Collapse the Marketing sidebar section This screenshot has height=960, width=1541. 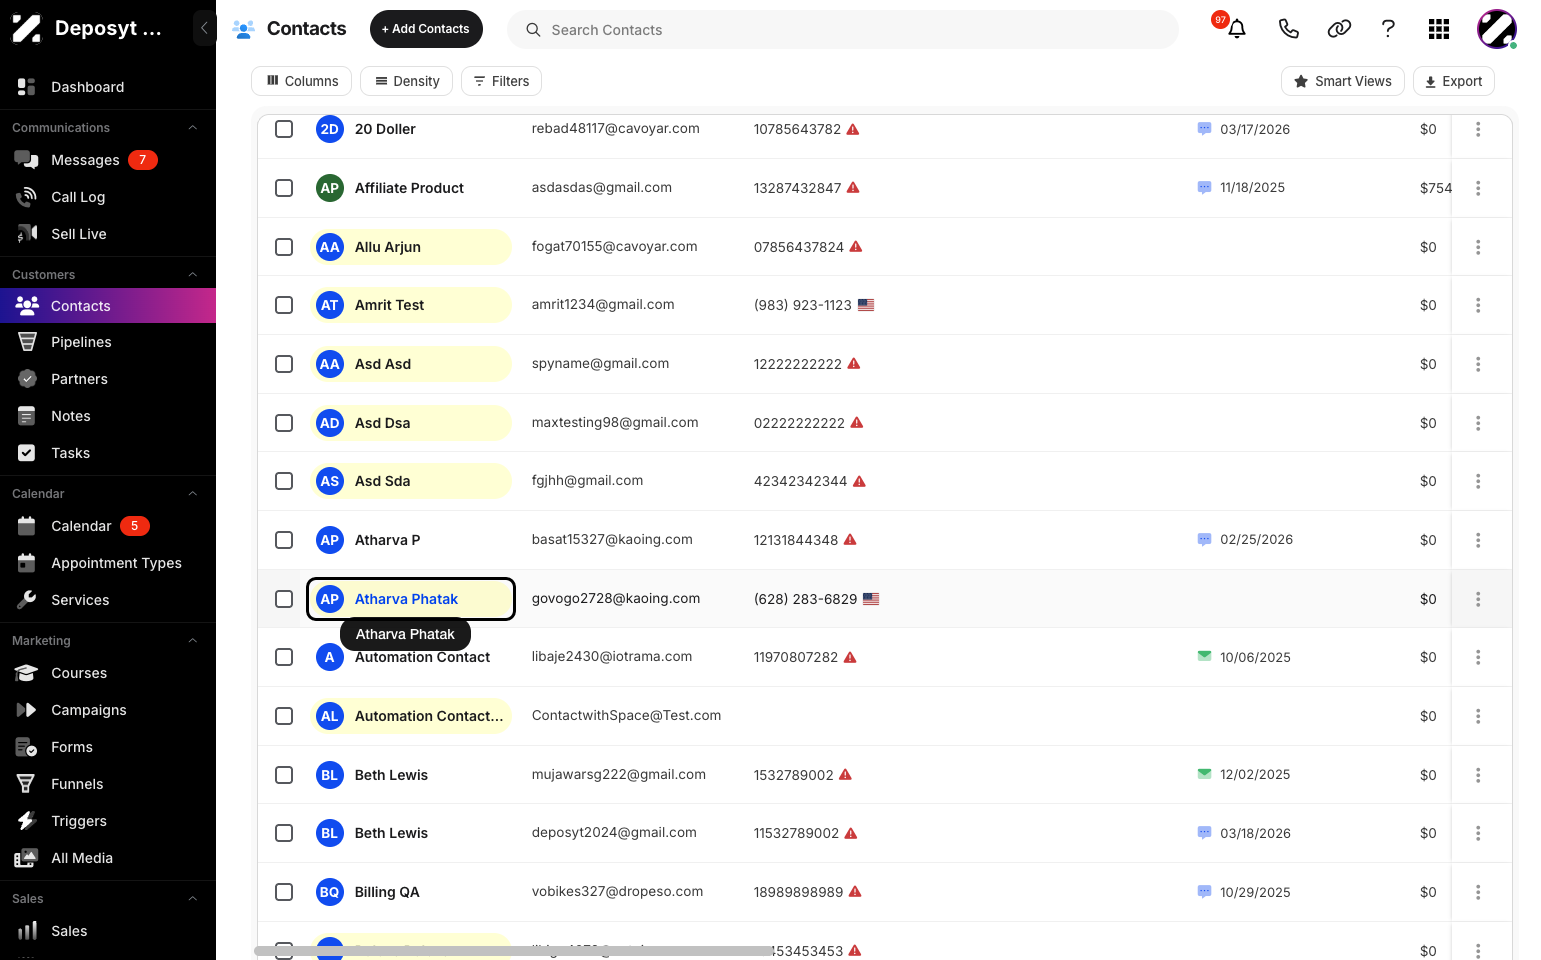point(193,641)
